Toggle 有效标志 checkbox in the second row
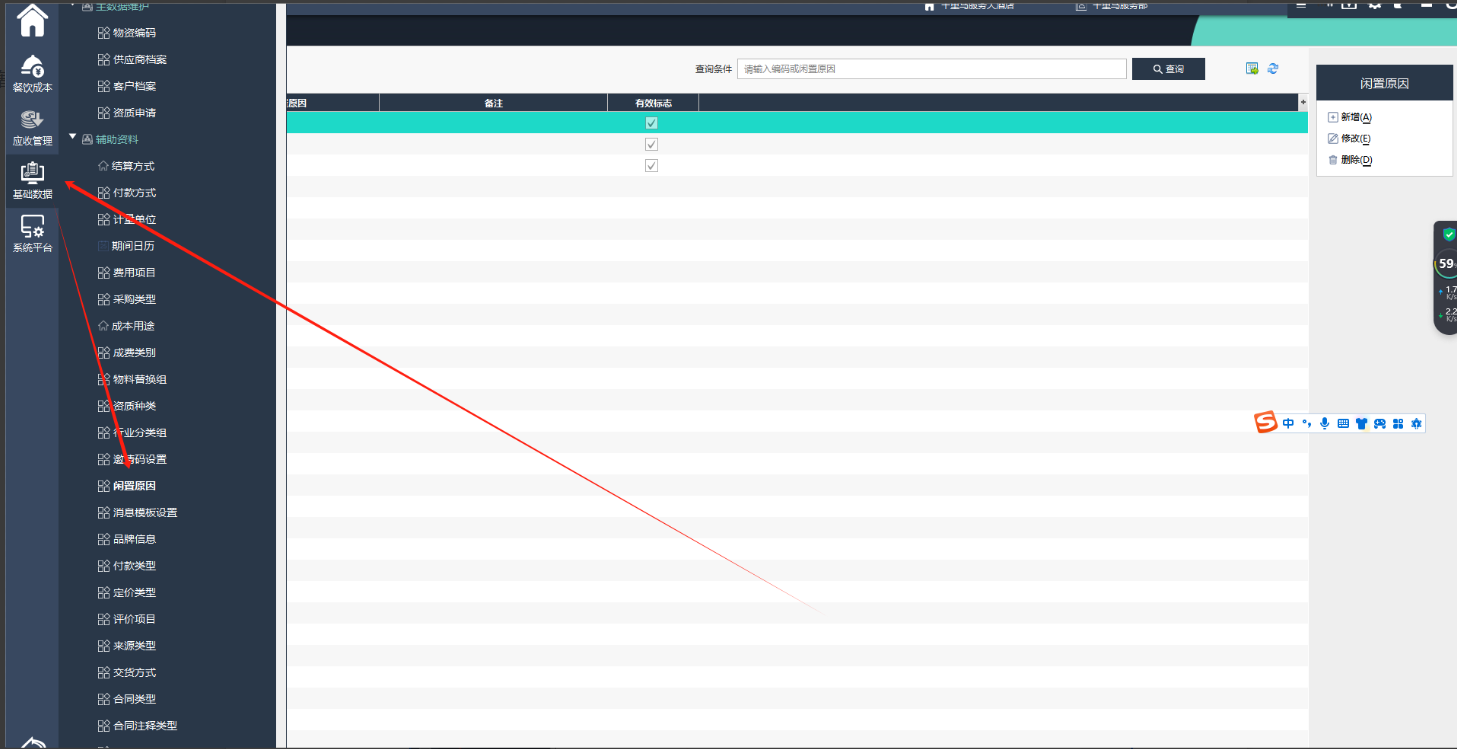This screenshot has width=1457, height=749. point(651,144)
